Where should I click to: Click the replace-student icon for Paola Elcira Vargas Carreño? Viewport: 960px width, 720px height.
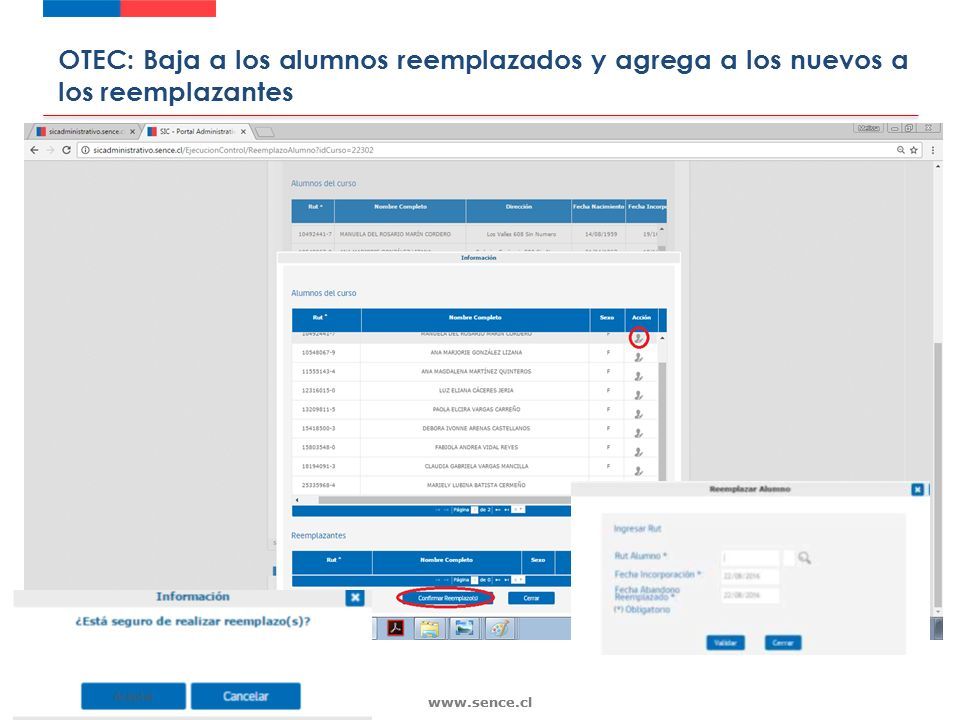639,414
